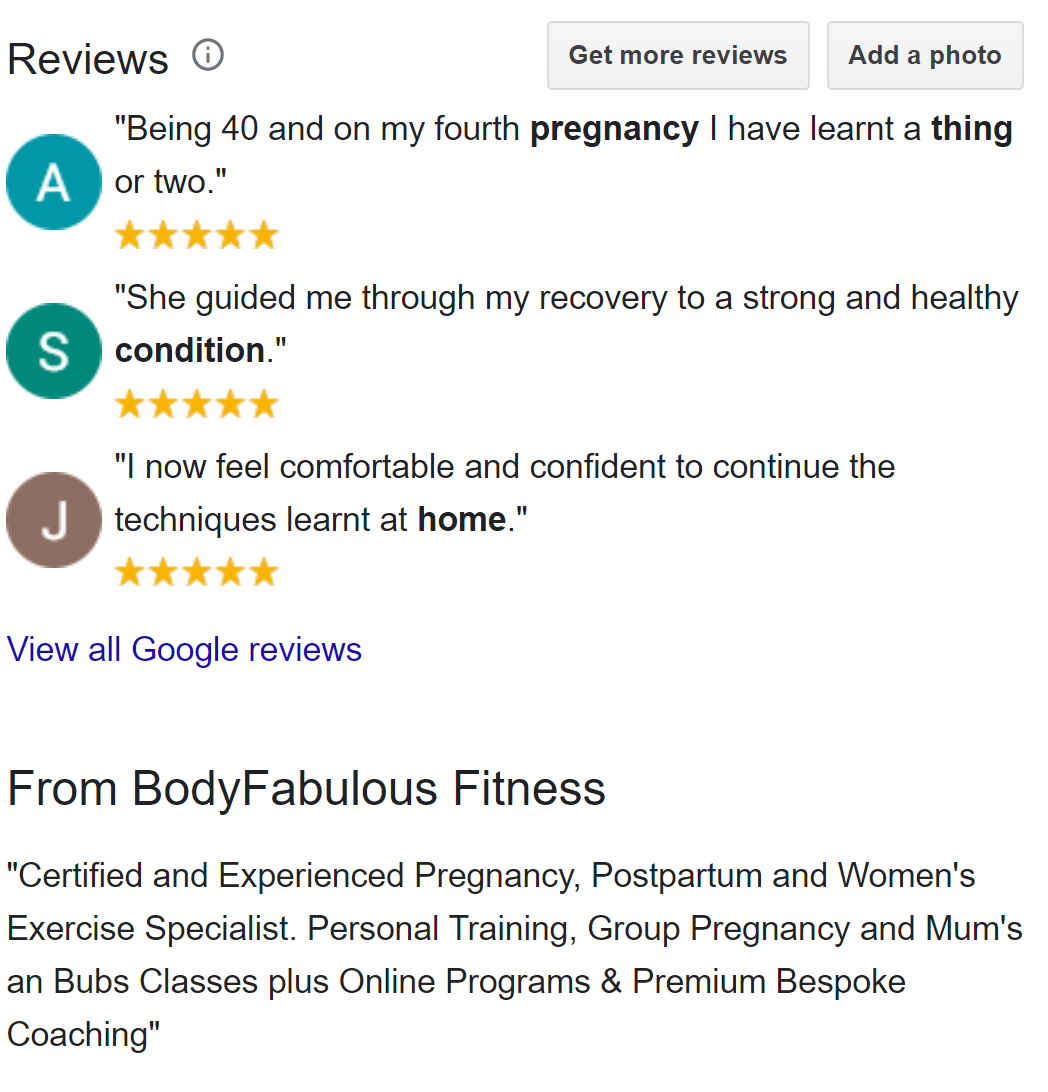Open the 'View all Google reviews' link

pyautogui.click(x=184, y=650)
